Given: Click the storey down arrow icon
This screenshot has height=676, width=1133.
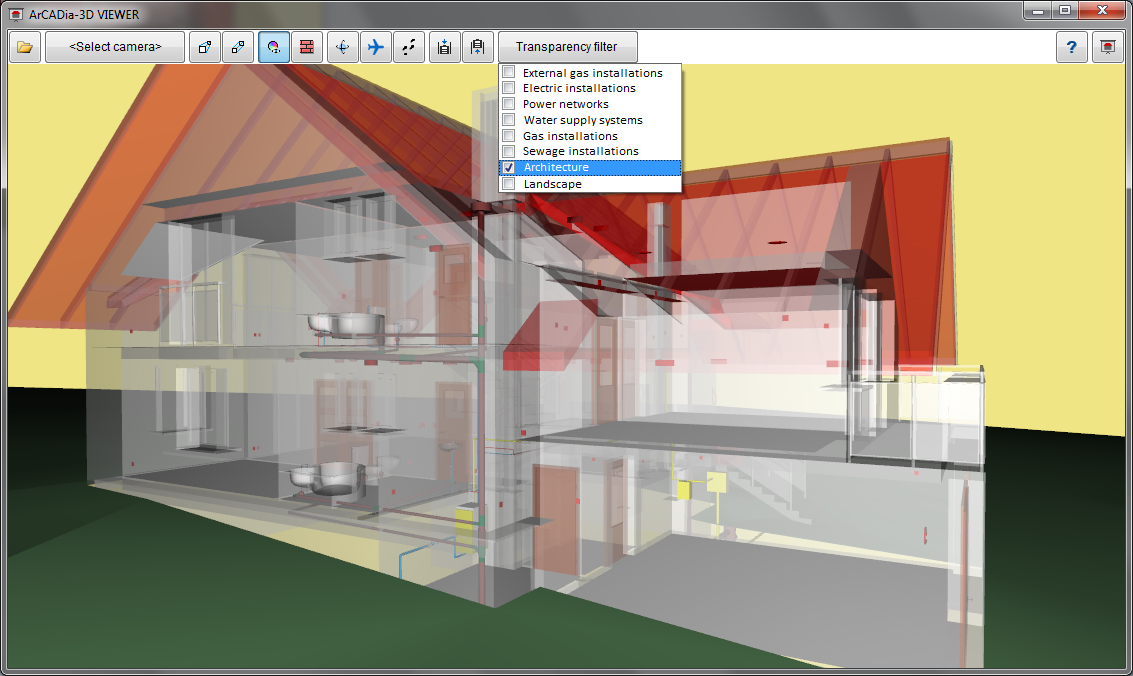Looking at the screenshot, I should [445, 47].
